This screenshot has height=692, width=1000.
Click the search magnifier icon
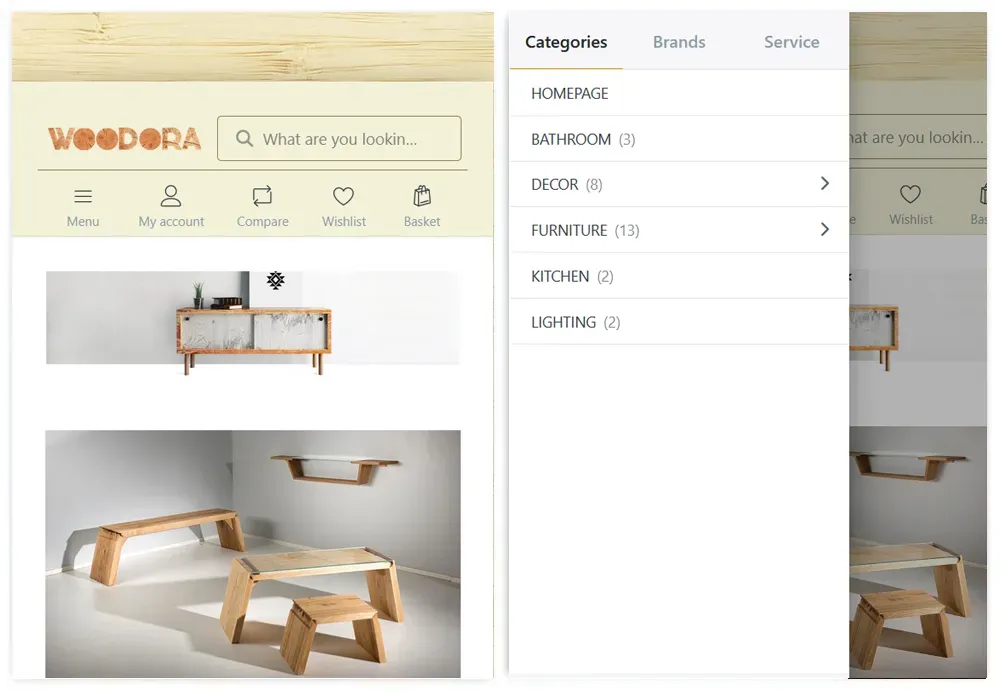click(244, 138)
